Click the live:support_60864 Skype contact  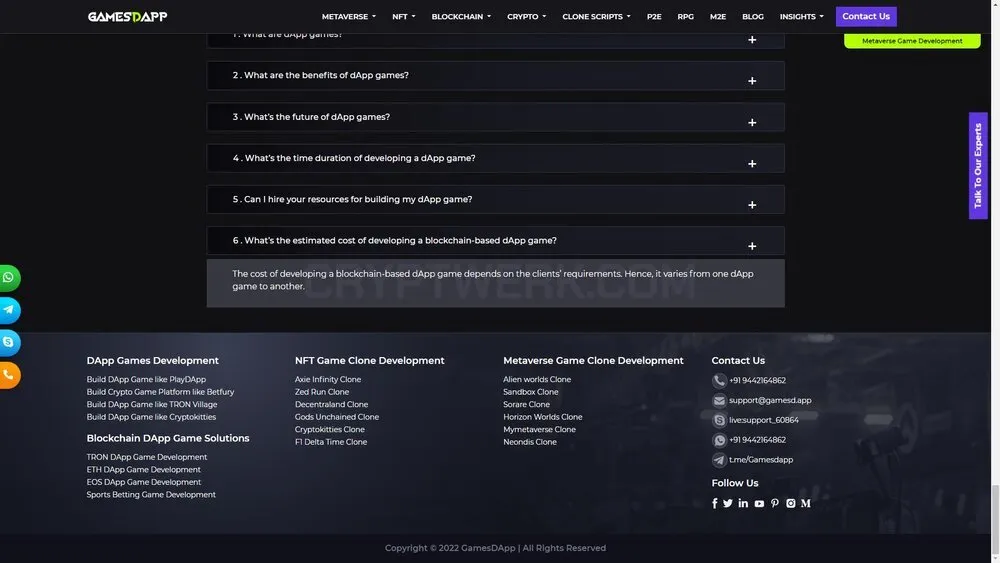click(x=764, y=420)
